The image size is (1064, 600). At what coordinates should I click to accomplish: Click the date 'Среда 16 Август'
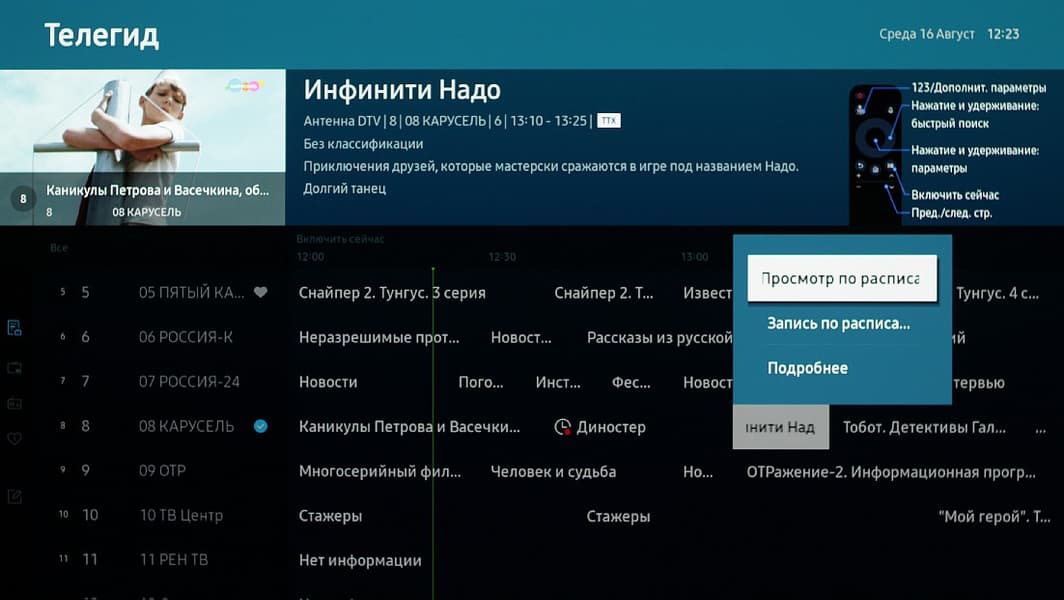pyautogui.click(x=926, y=34)
